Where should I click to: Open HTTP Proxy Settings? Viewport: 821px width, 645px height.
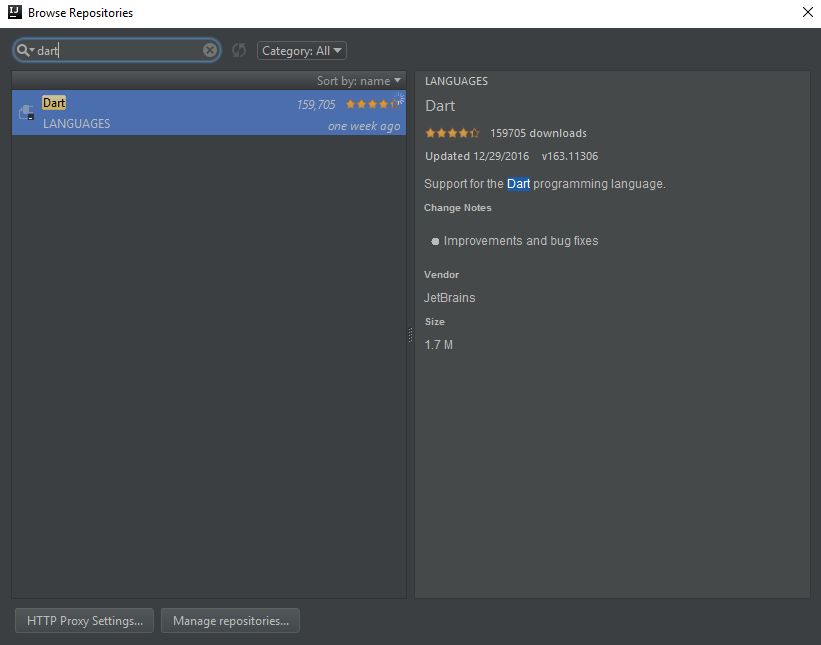[x=85, y=621]
